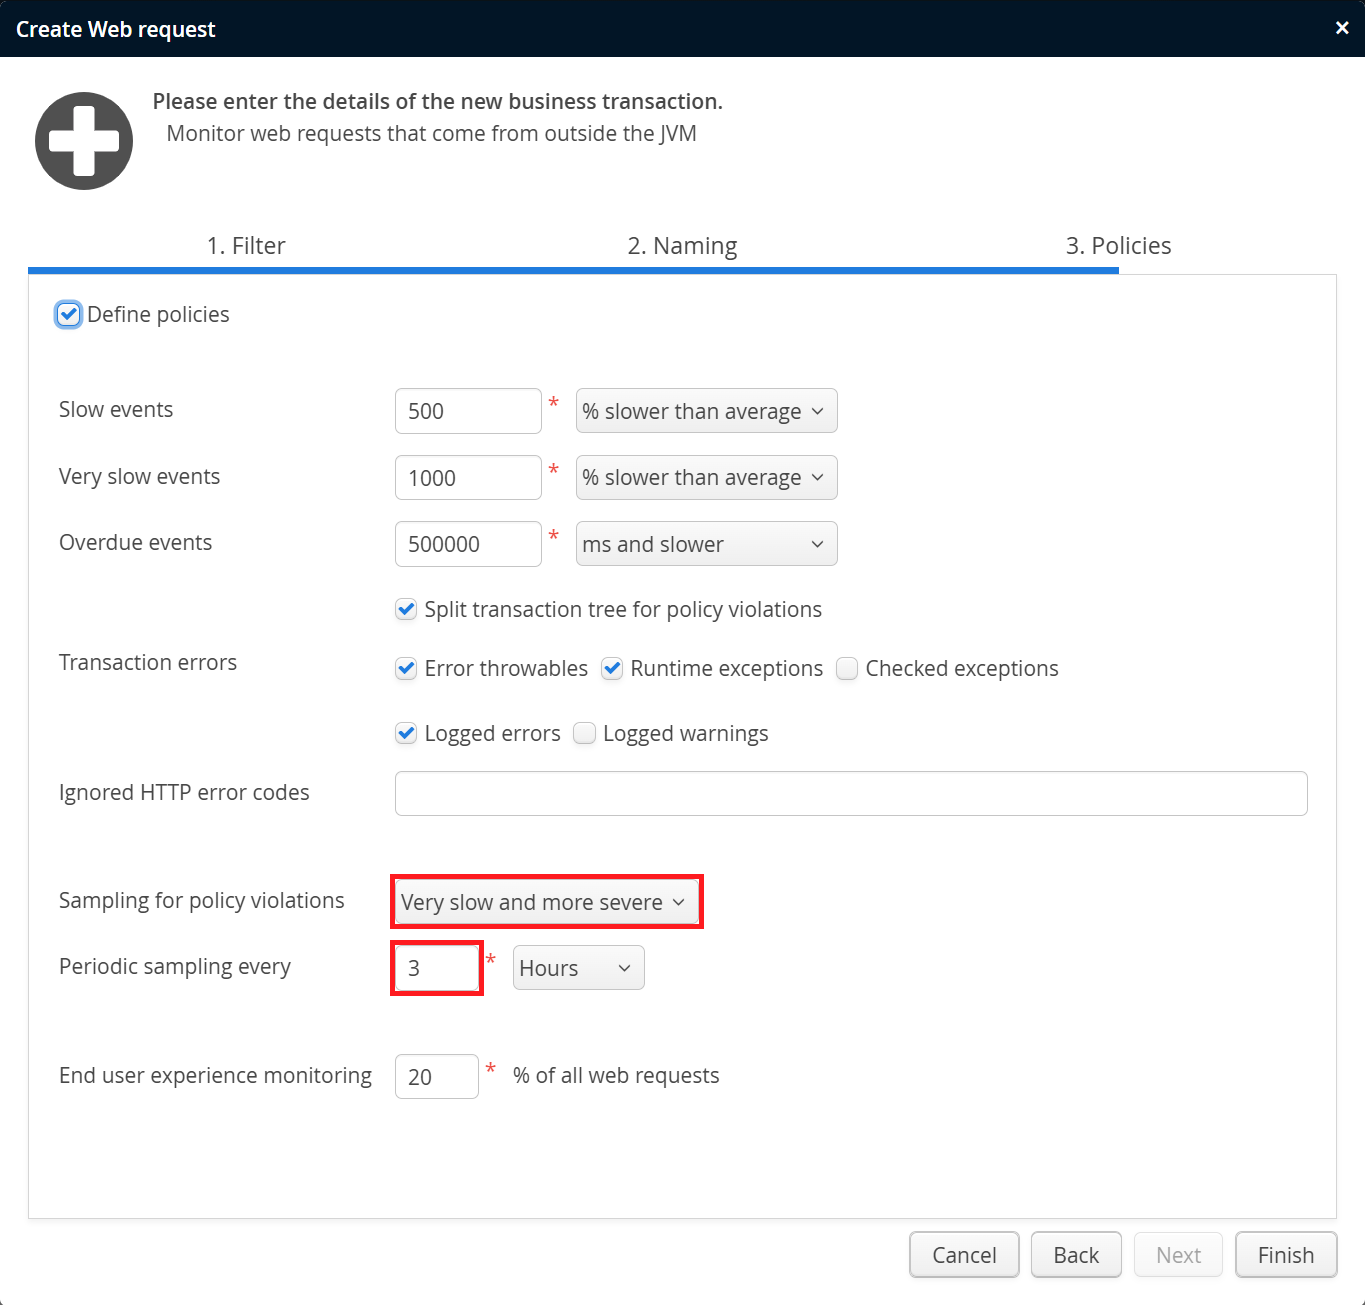Viewport: 1365px width, 1305px height.
Task: Click the large plus icon in header
Action: tap(84, 141)
